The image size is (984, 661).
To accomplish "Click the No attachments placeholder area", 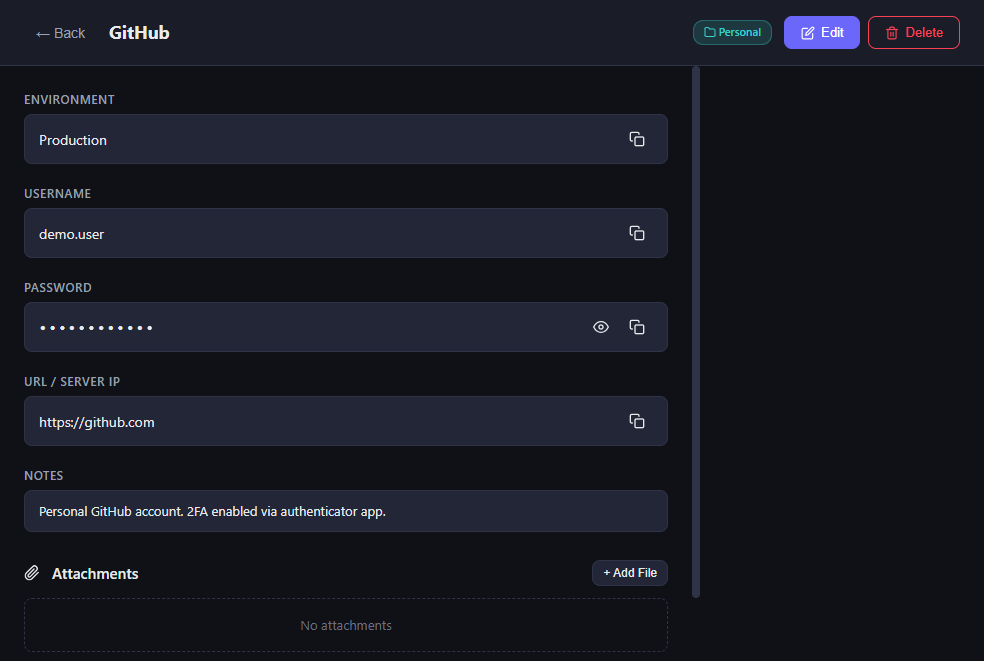I will pos(346,625).
